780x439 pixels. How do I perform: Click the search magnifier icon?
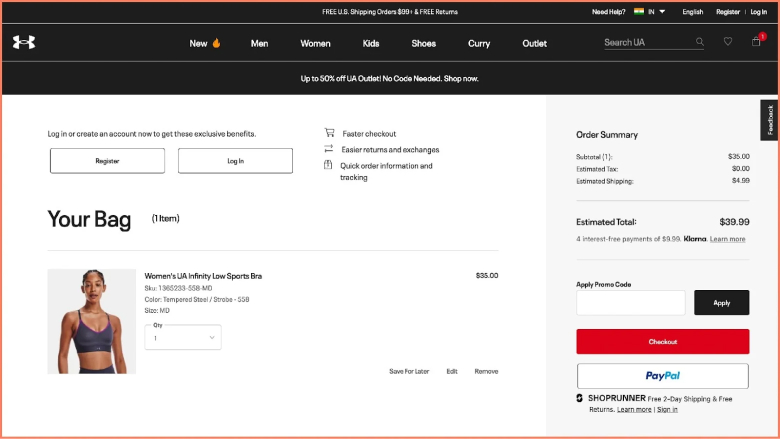(x=699, y=42)
